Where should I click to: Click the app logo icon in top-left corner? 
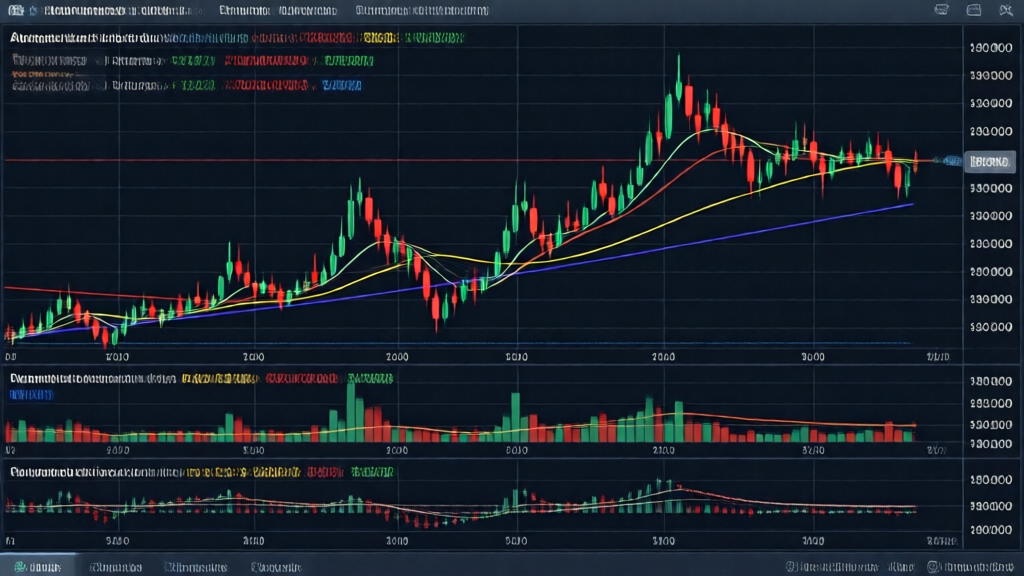pos(13,11)
